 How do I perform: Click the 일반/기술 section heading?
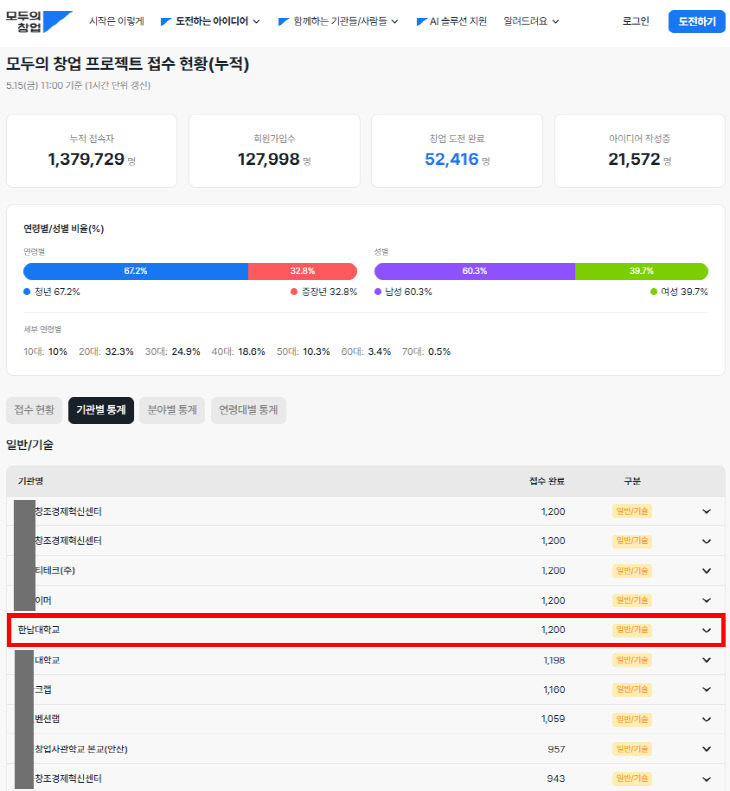29,445
